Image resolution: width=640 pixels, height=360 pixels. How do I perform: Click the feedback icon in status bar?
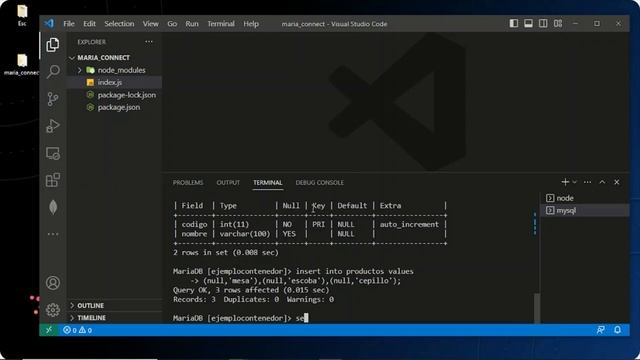click(600, 330)
